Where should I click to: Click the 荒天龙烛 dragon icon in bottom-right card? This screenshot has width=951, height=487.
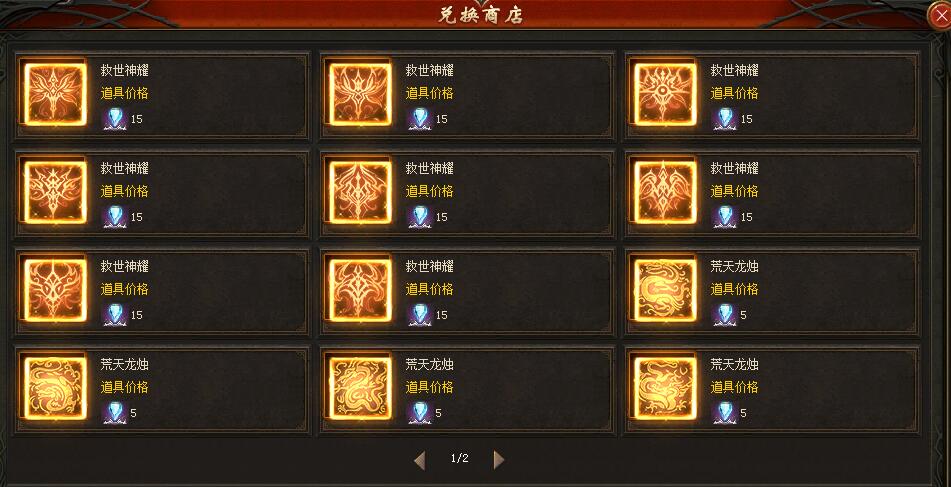point(665,388)
